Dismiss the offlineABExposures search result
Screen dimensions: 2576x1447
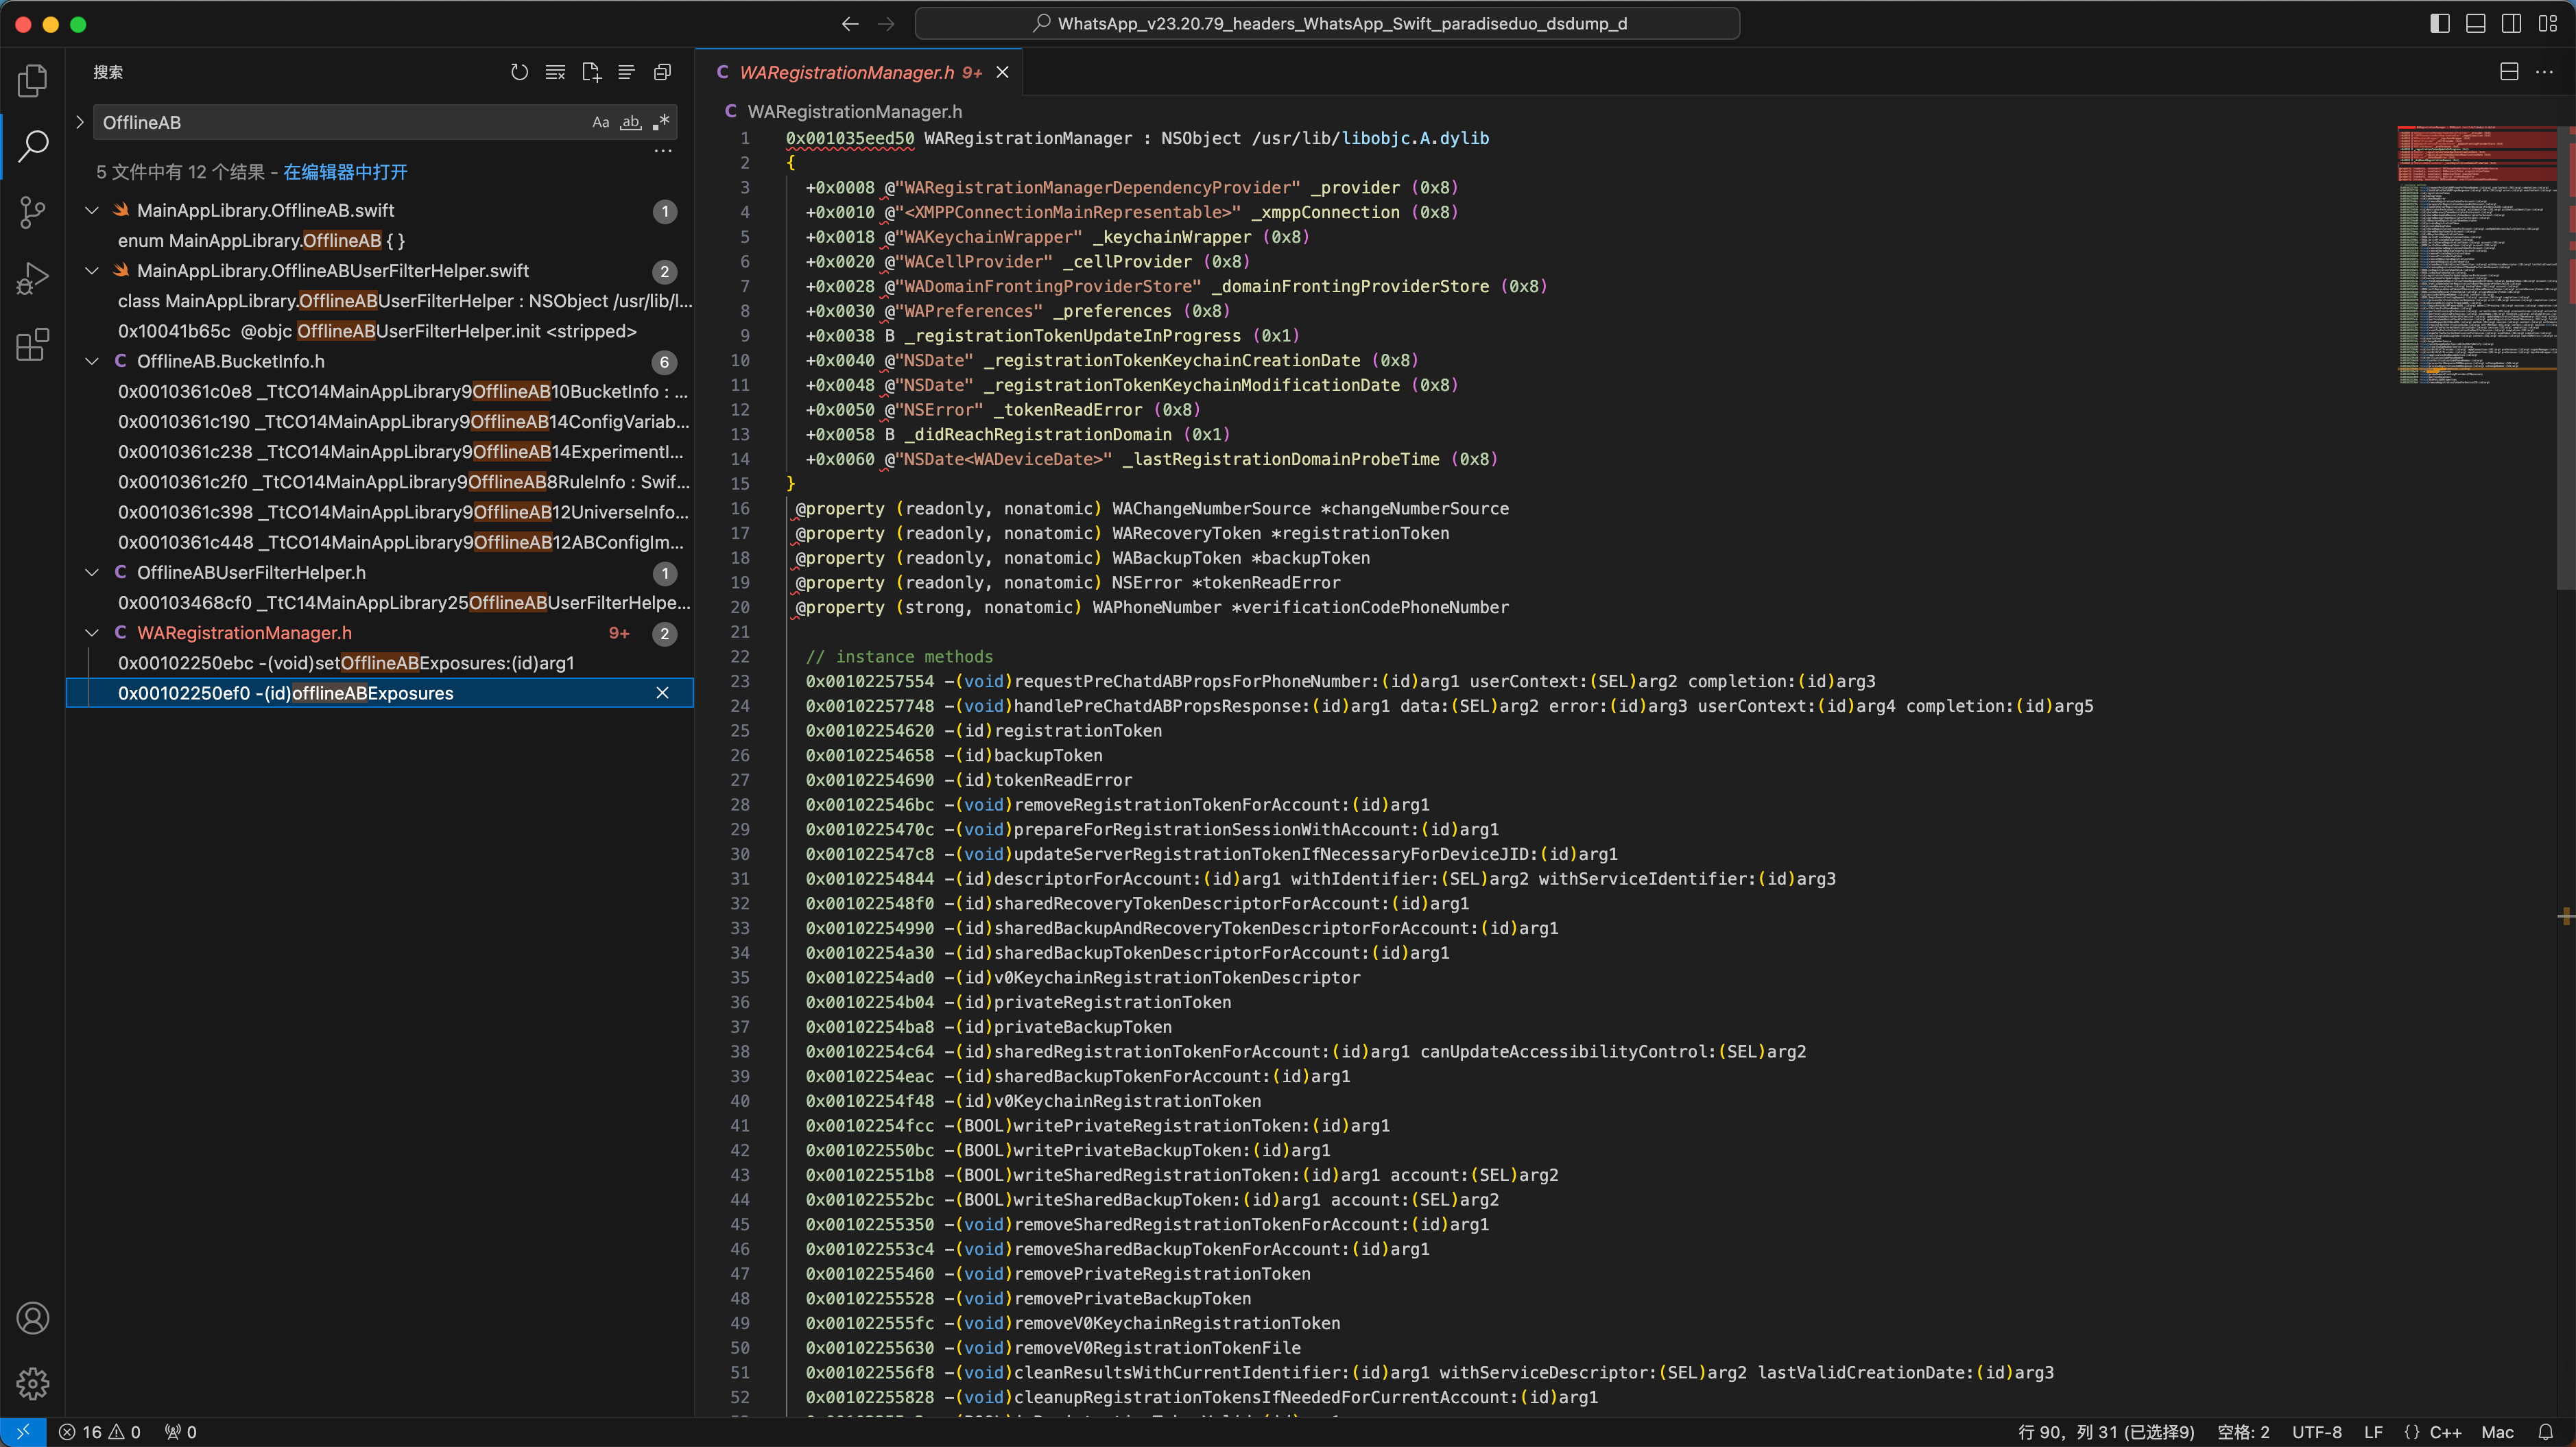click(x=662, y=693)
